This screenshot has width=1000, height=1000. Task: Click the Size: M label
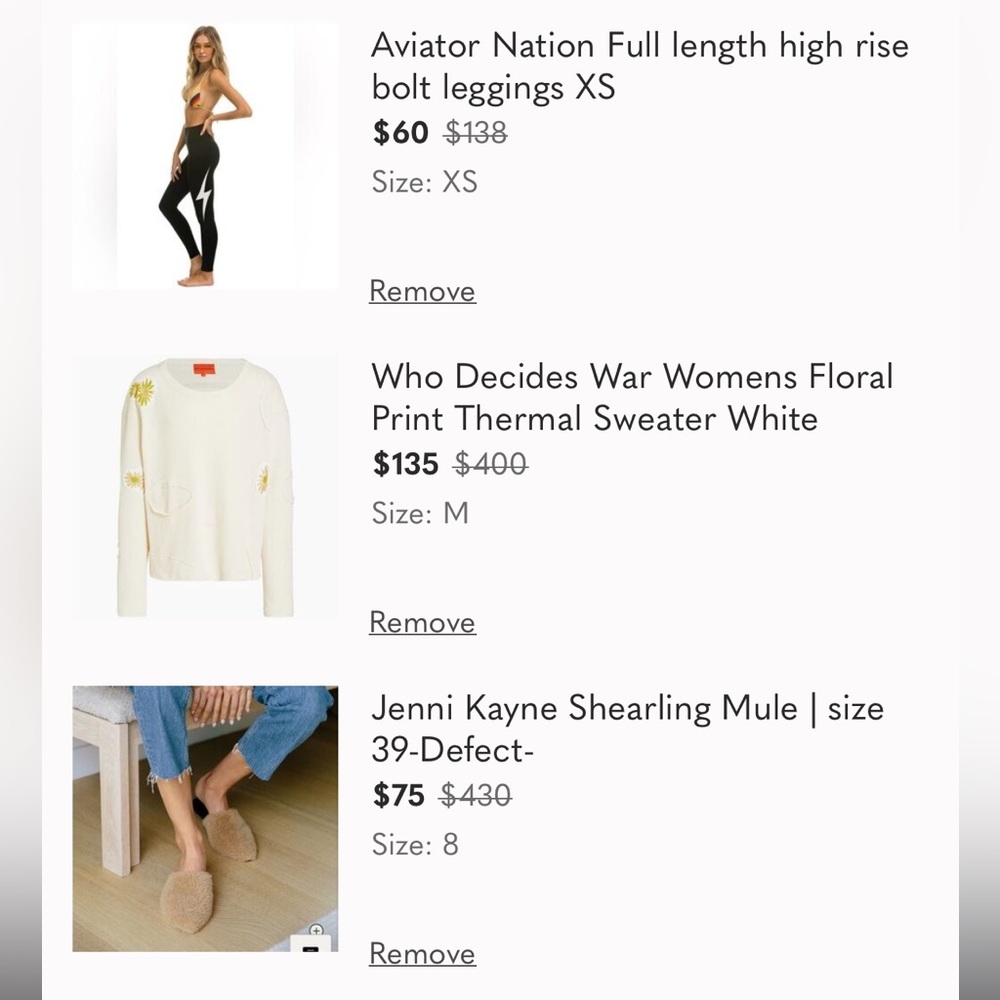pyautogui.click(x=420, y=513)
